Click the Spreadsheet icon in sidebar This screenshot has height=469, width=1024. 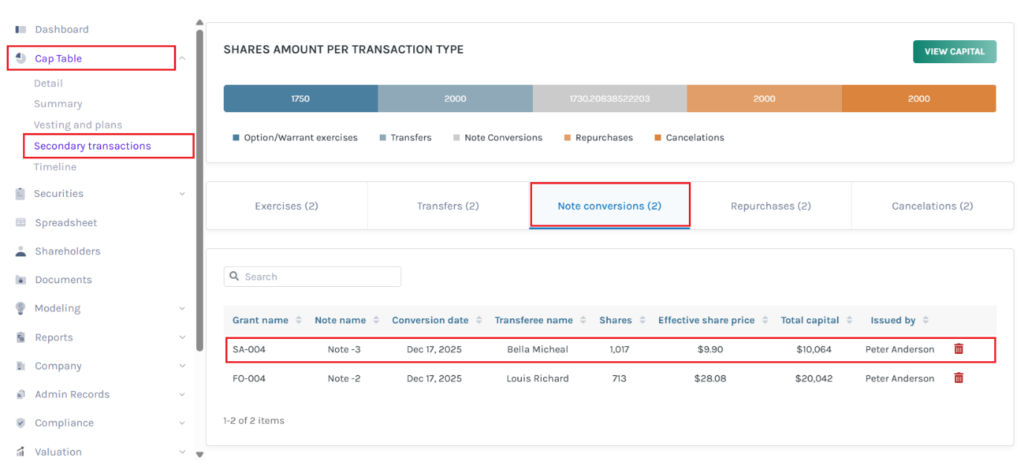(21, 223)
